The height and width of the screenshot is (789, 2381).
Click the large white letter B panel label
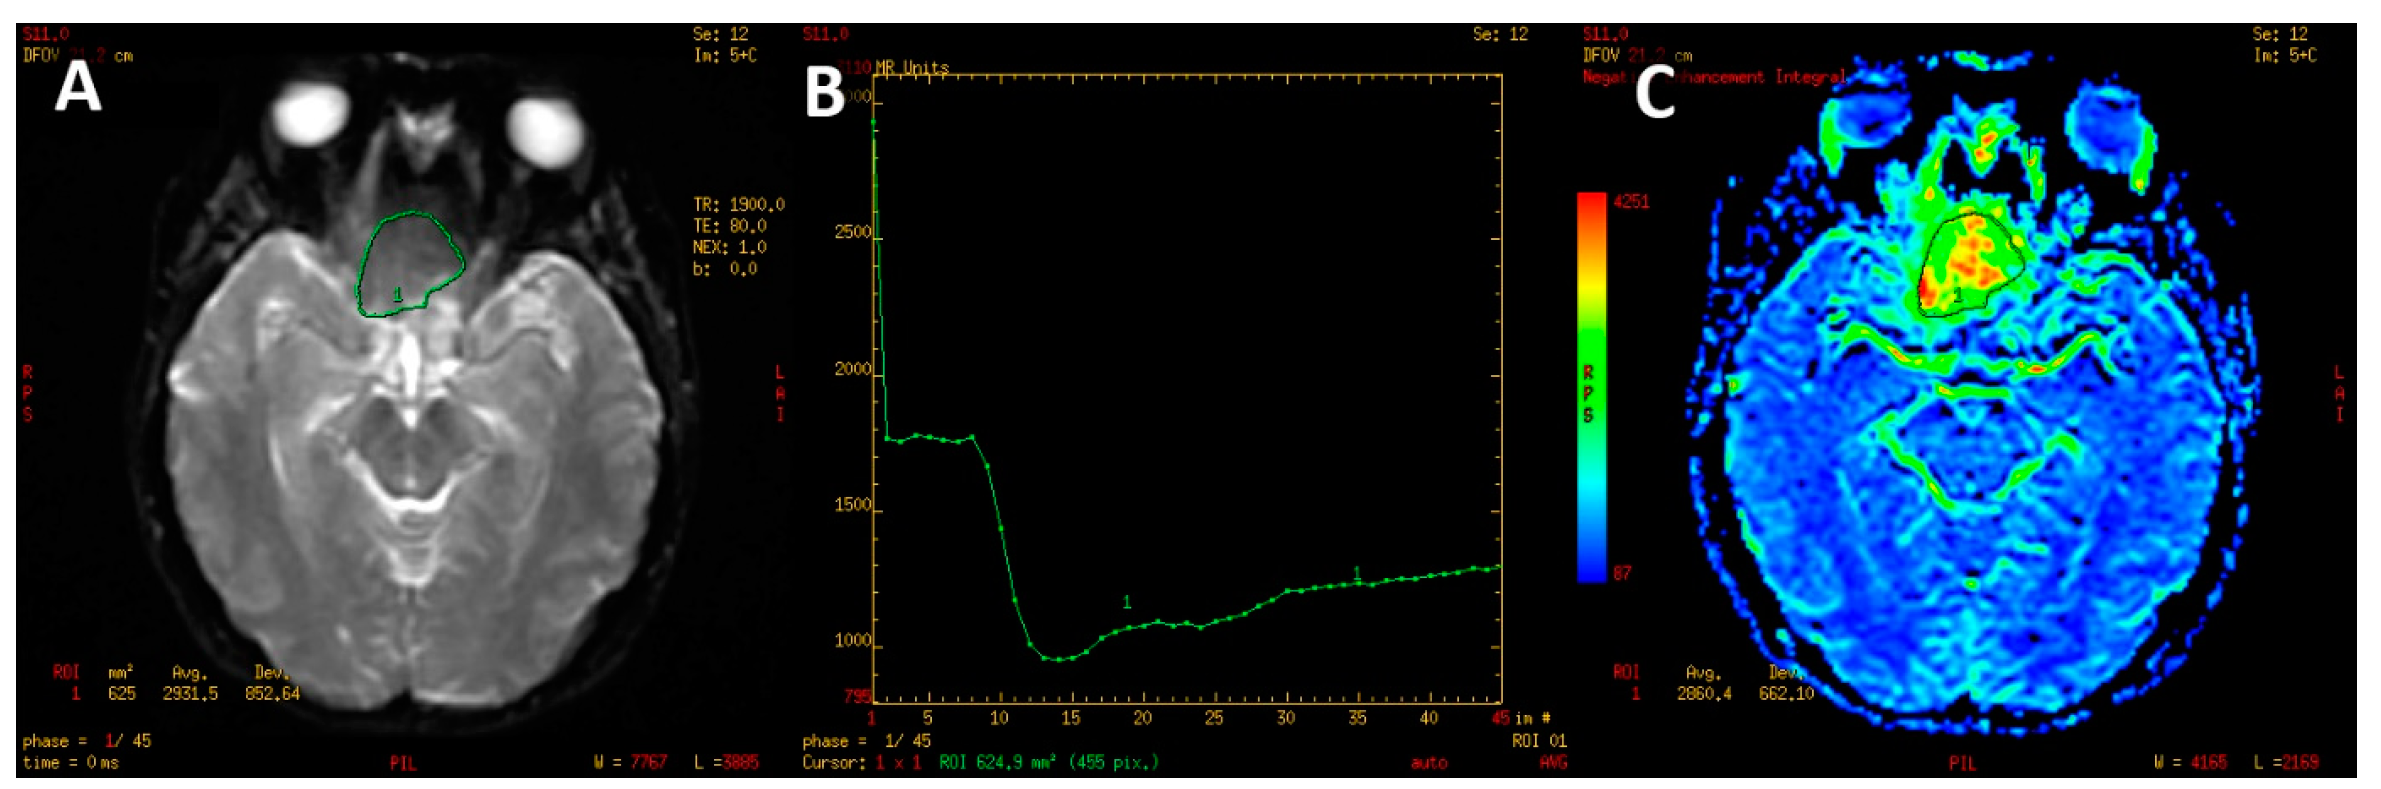click(825, 92)
